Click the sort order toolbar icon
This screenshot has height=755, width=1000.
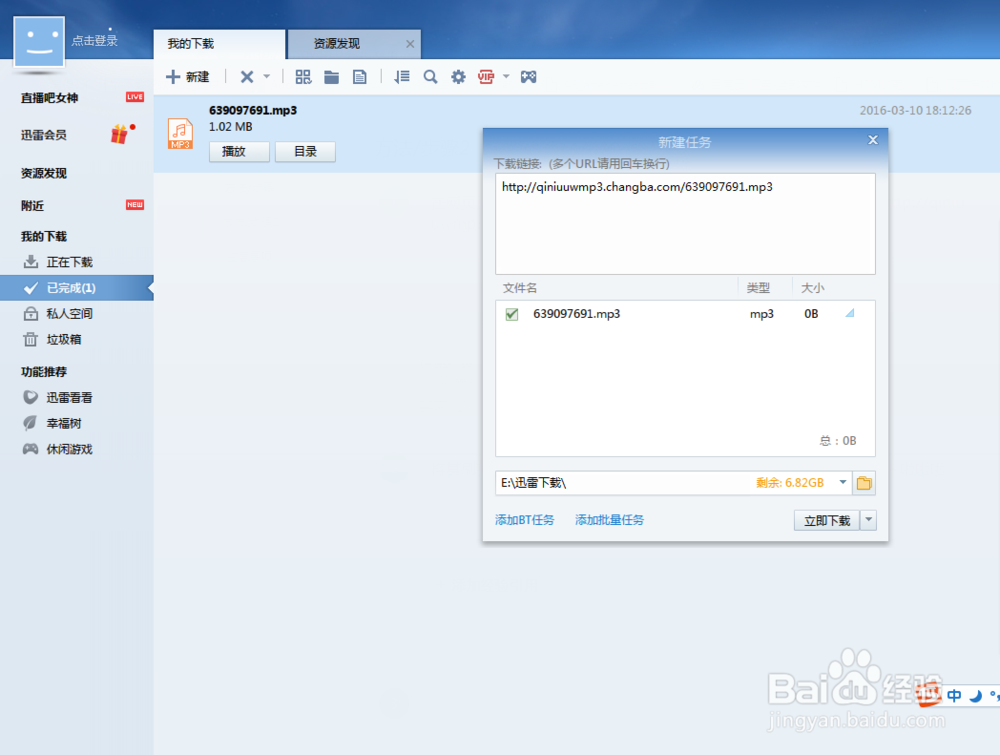pyautogui.click(x=402, y=77)
